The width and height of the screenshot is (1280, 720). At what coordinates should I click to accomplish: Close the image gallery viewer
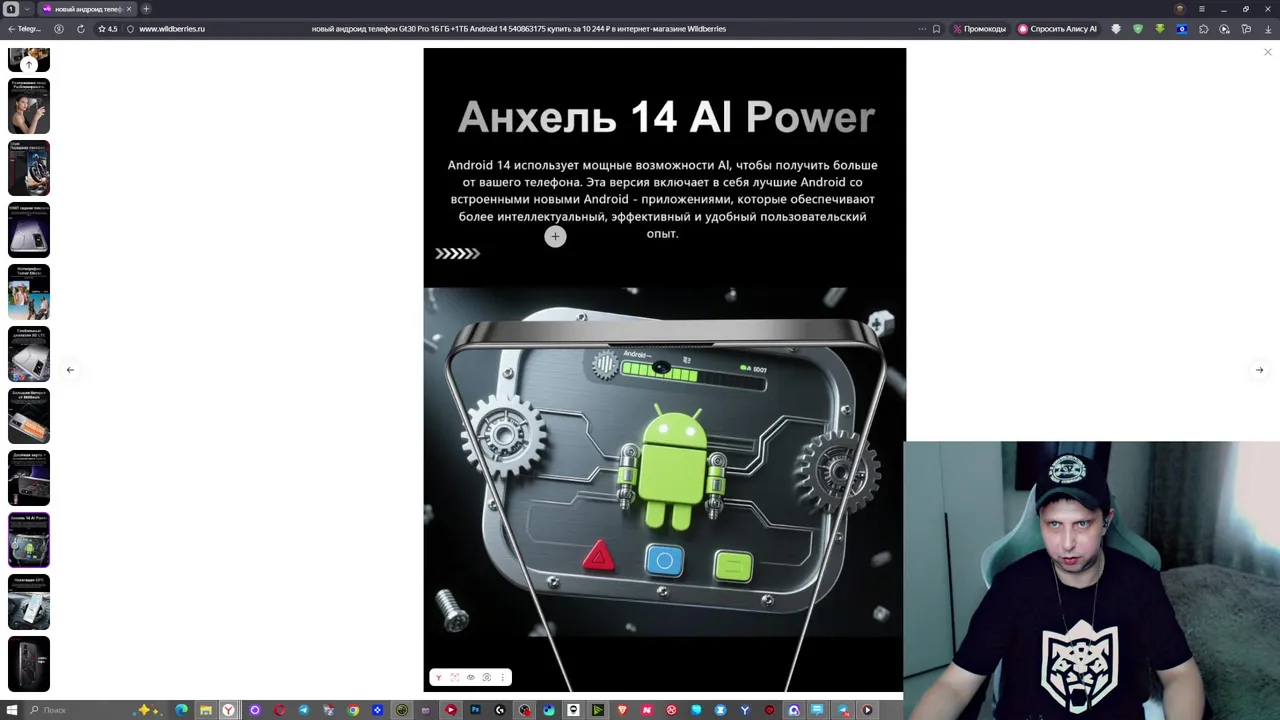tap(1267, 52)
